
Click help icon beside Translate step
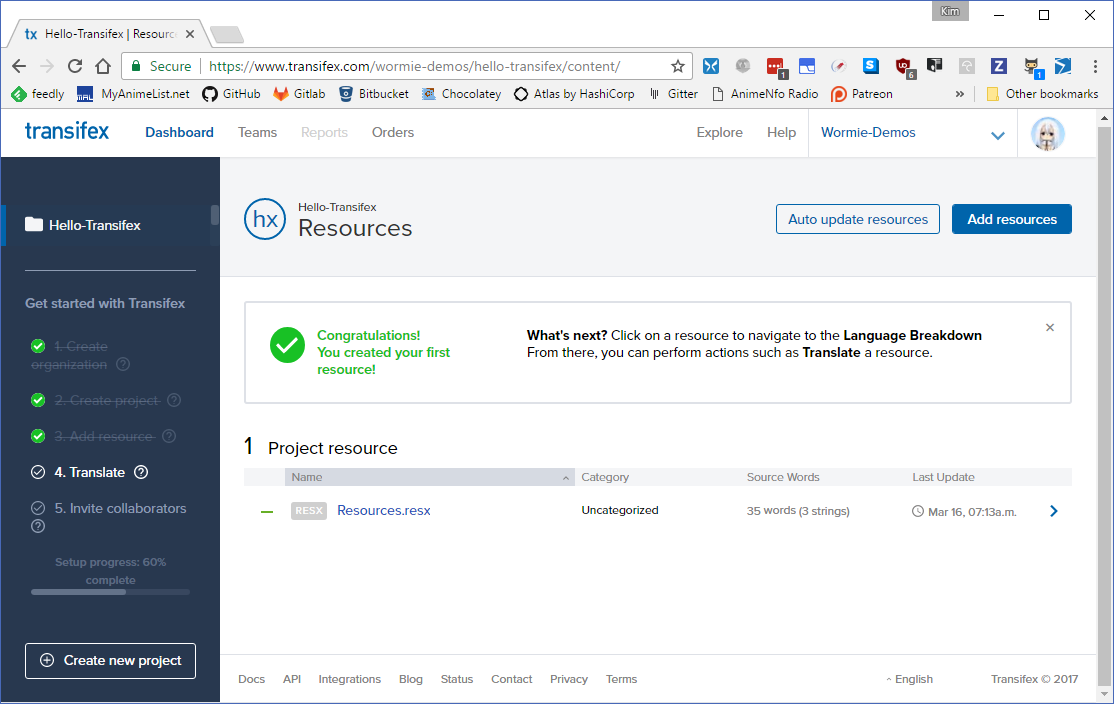(141, 472)
